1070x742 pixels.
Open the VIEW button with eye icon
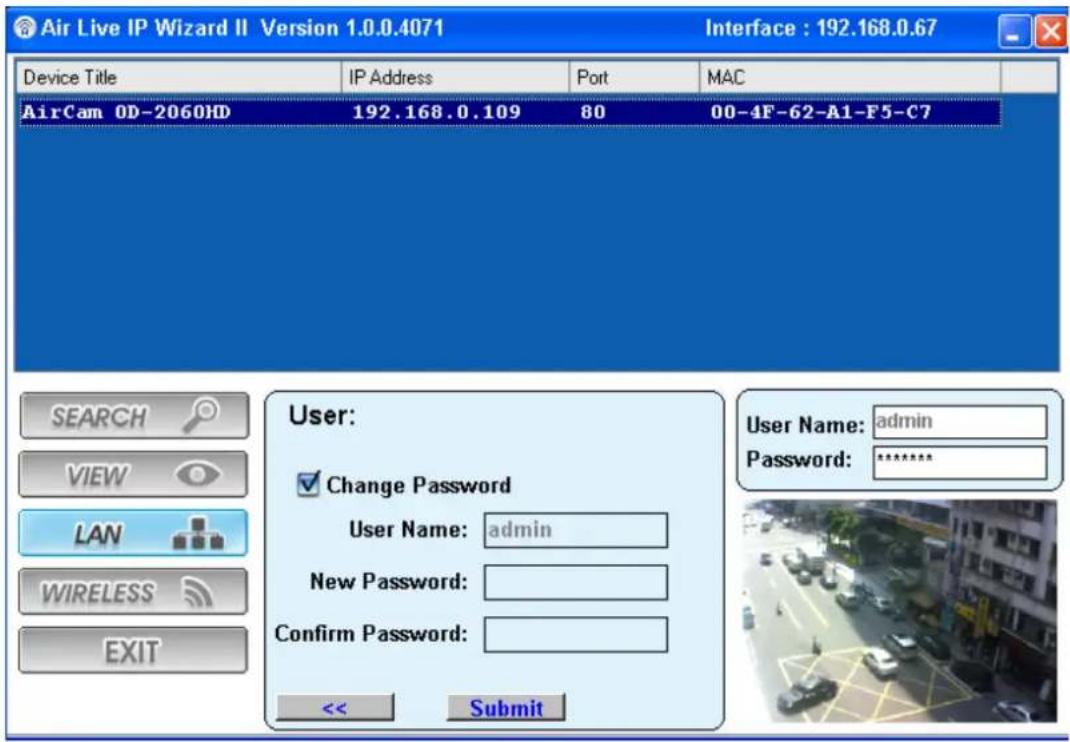[x=133, y=474]
